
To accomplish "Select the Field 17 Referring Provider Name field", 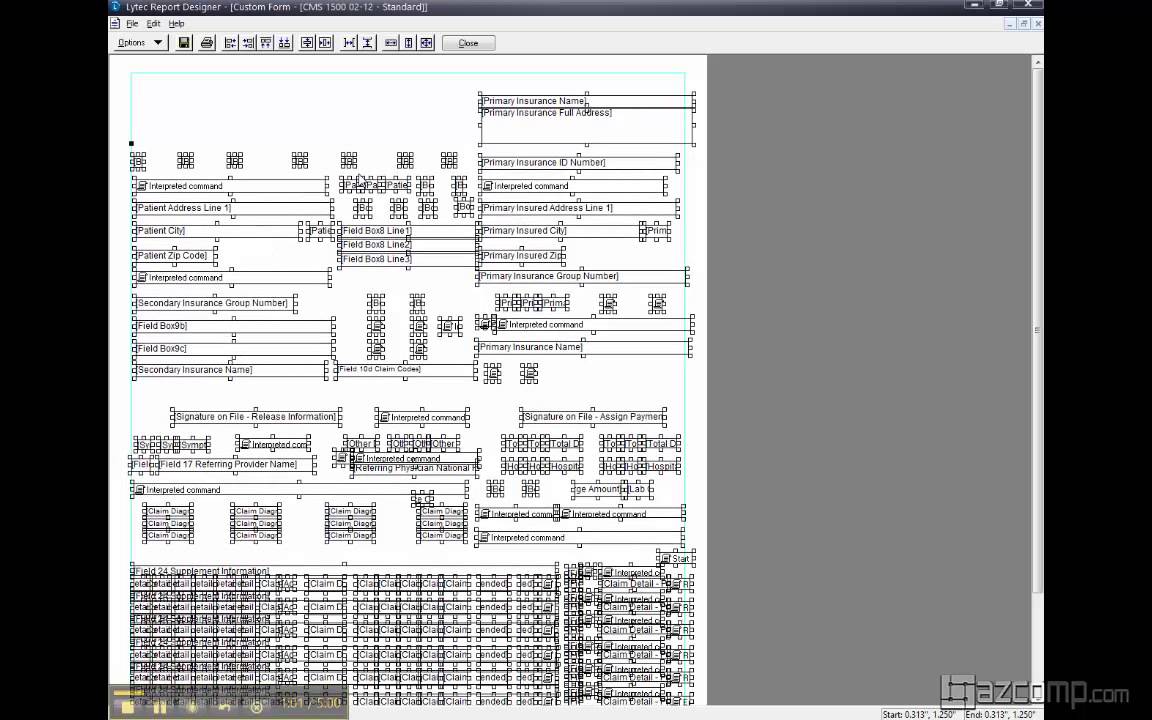I will click(x=237, y=464).
